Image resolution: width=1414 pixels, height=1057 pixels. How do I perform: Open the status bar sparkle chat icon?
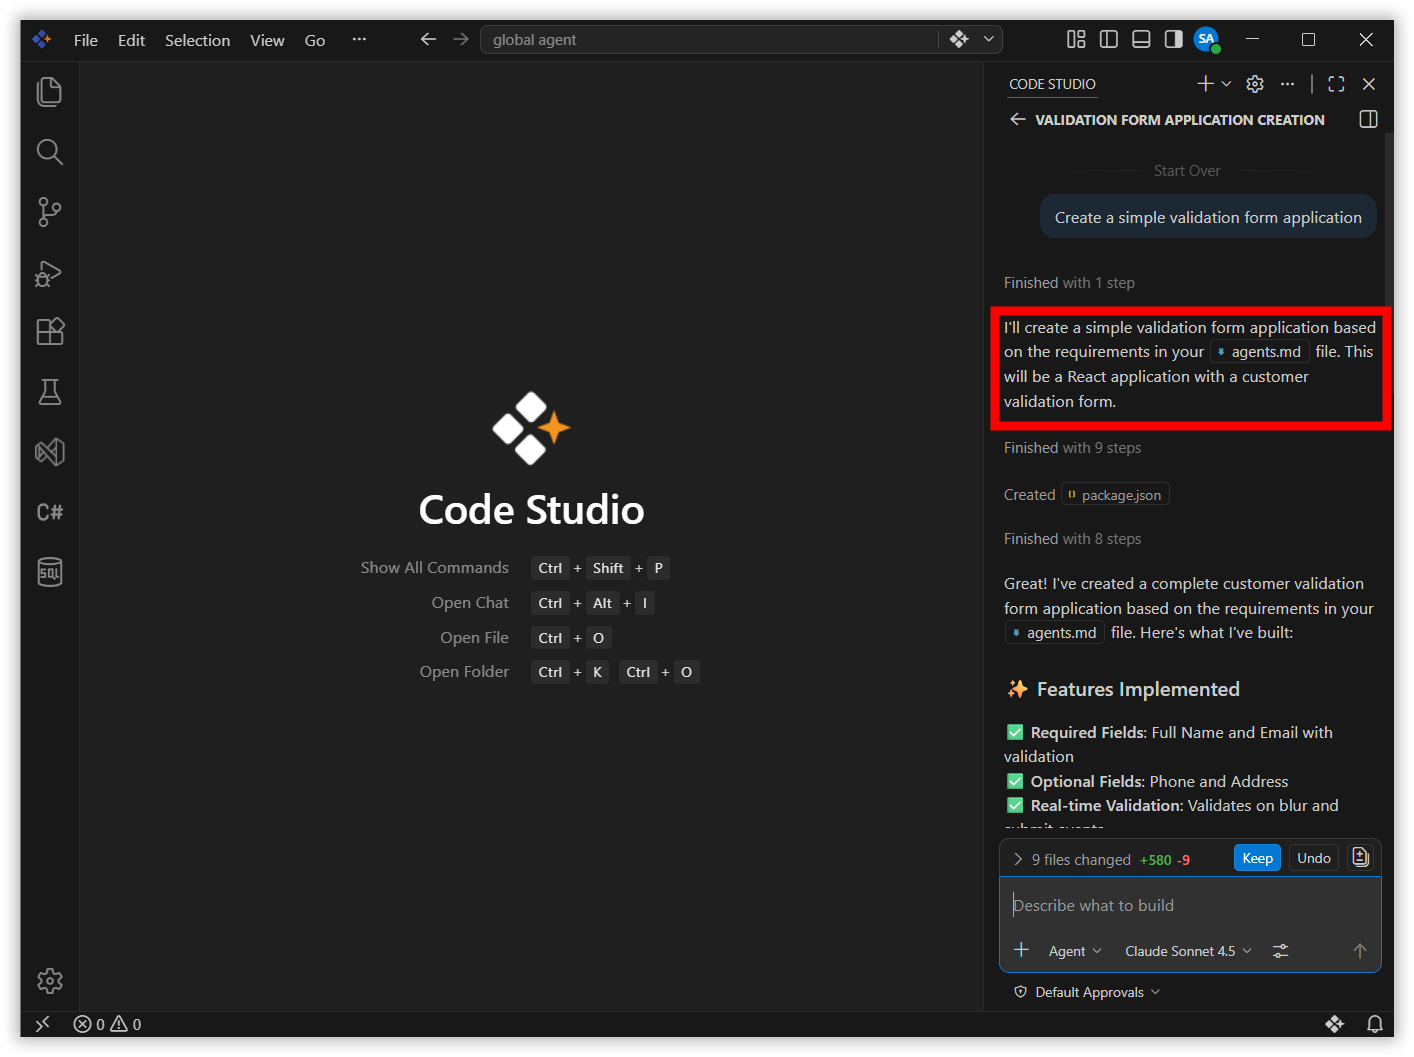(1334, 1024)
